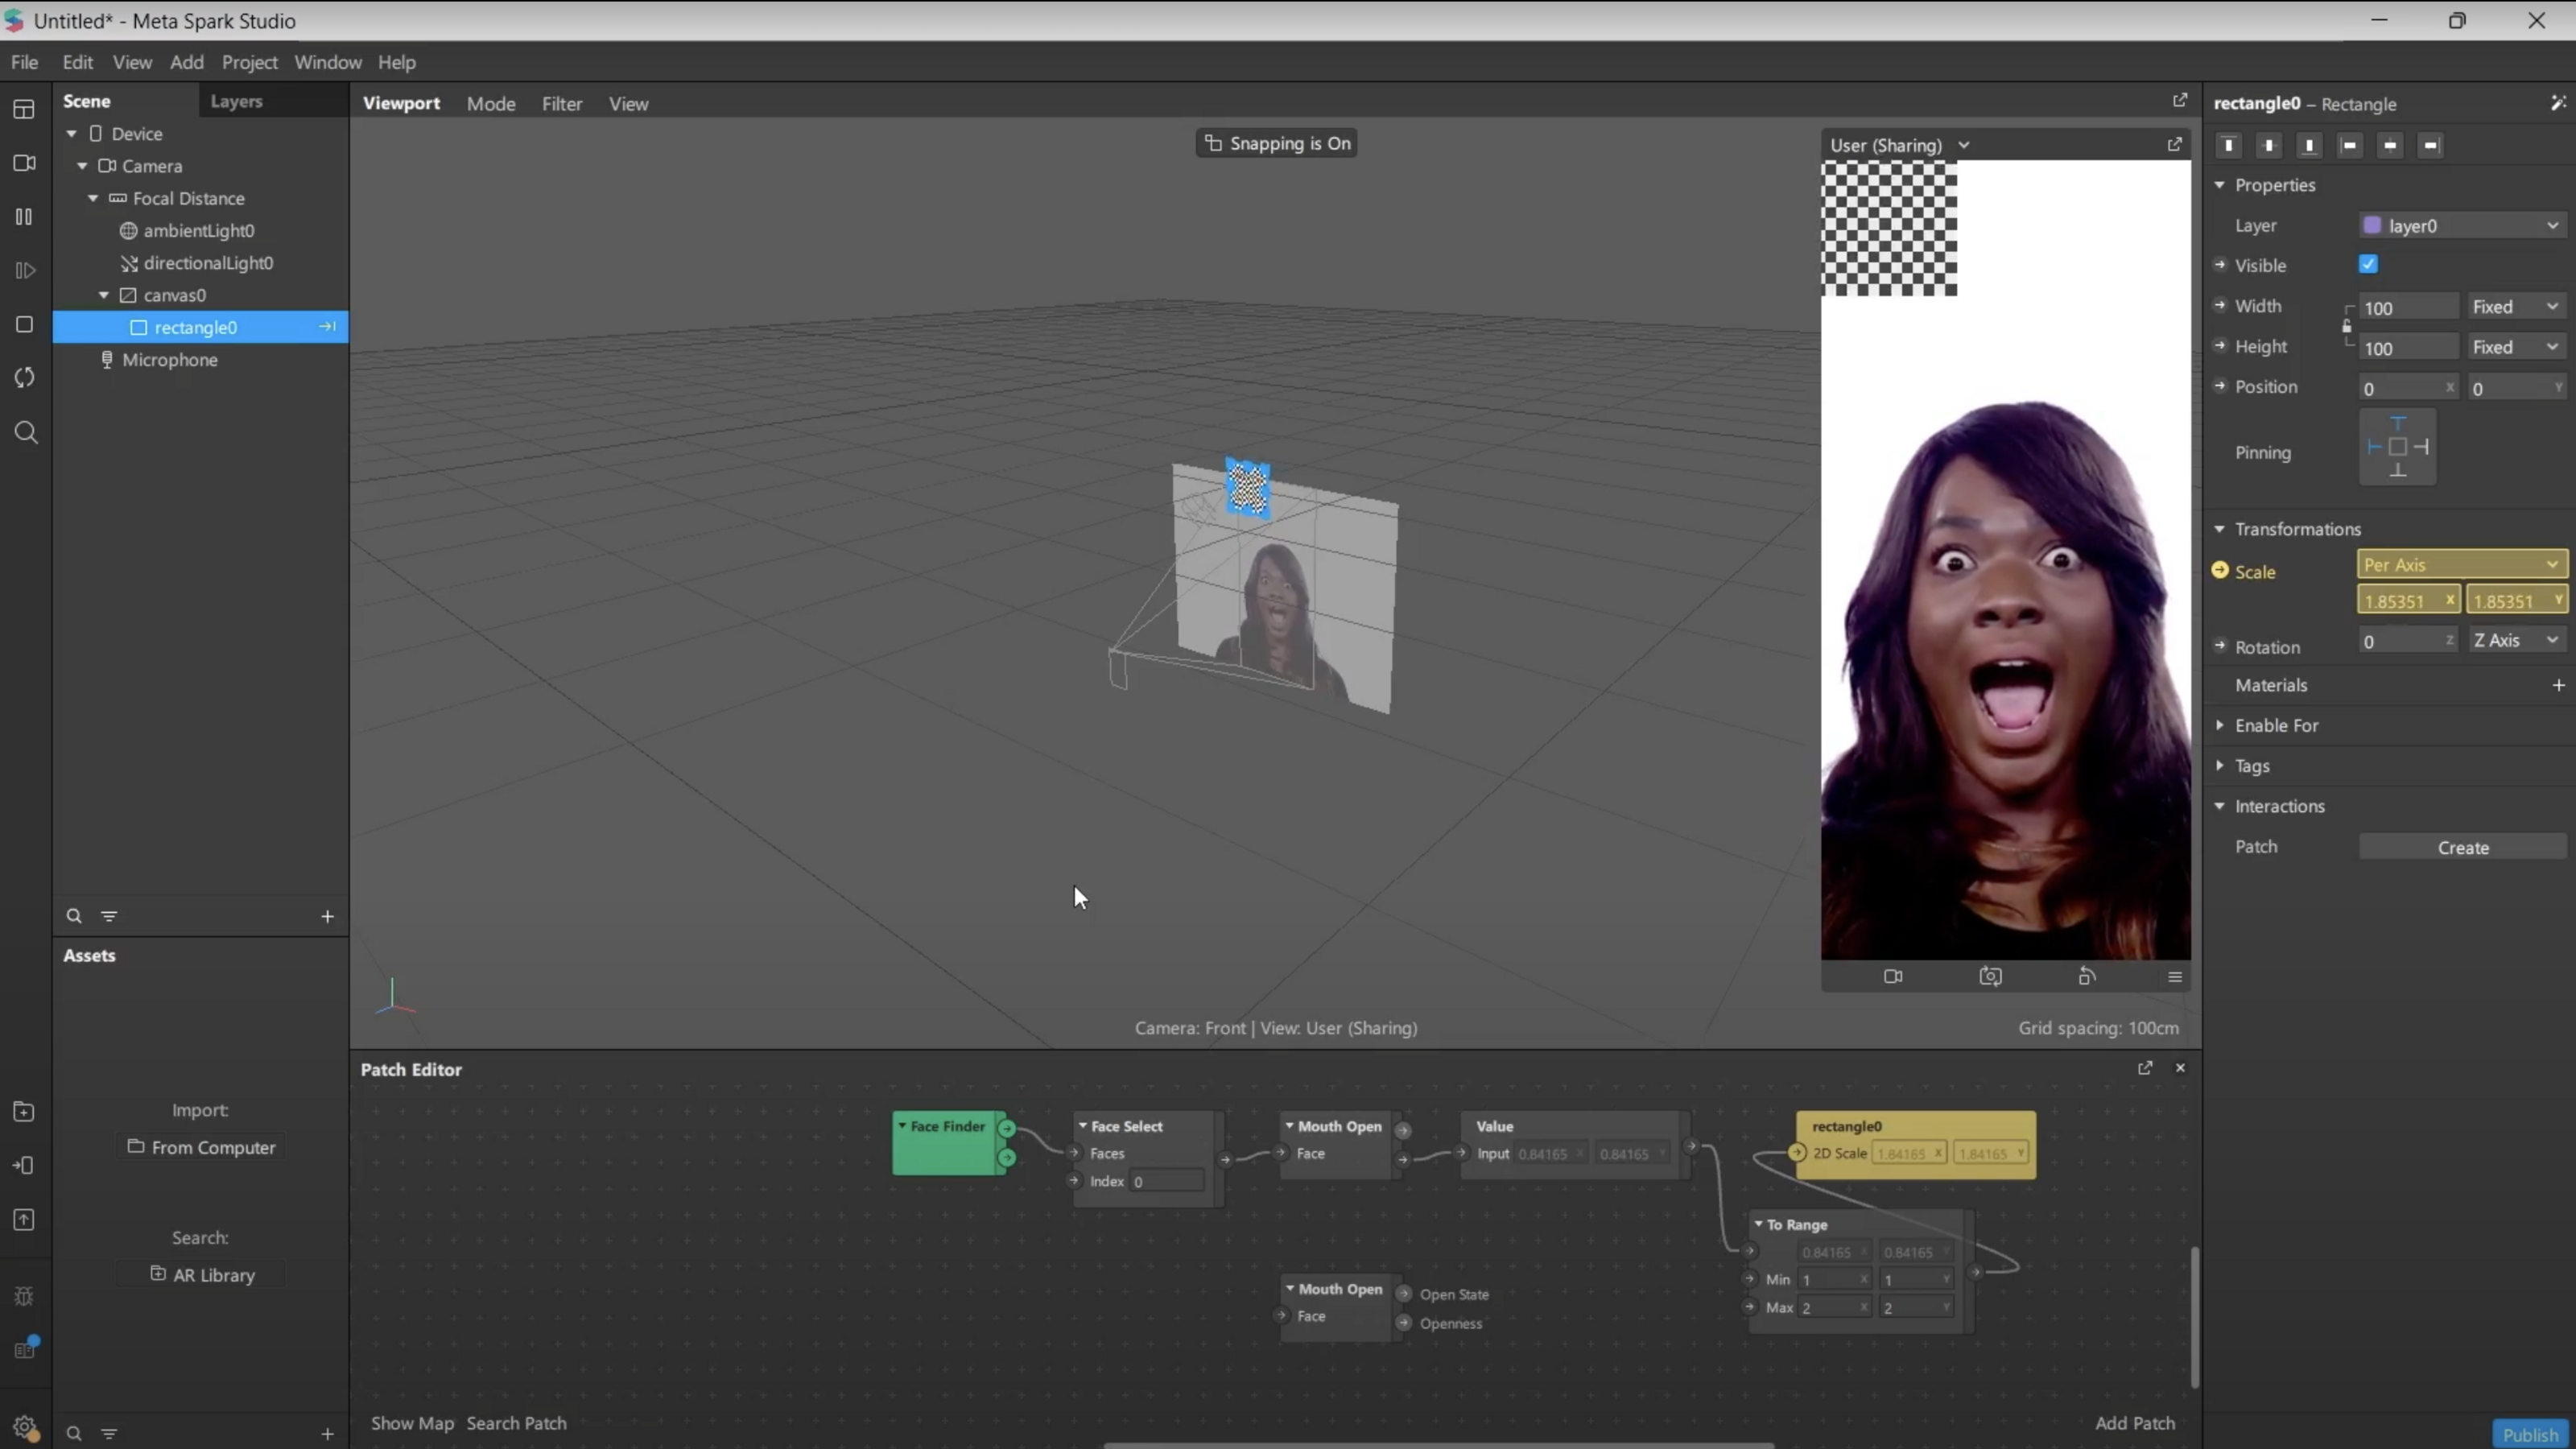Select the simulation restart icon in left sidebar
This screenshot has width=2576, height=1449.
[23, 377]
